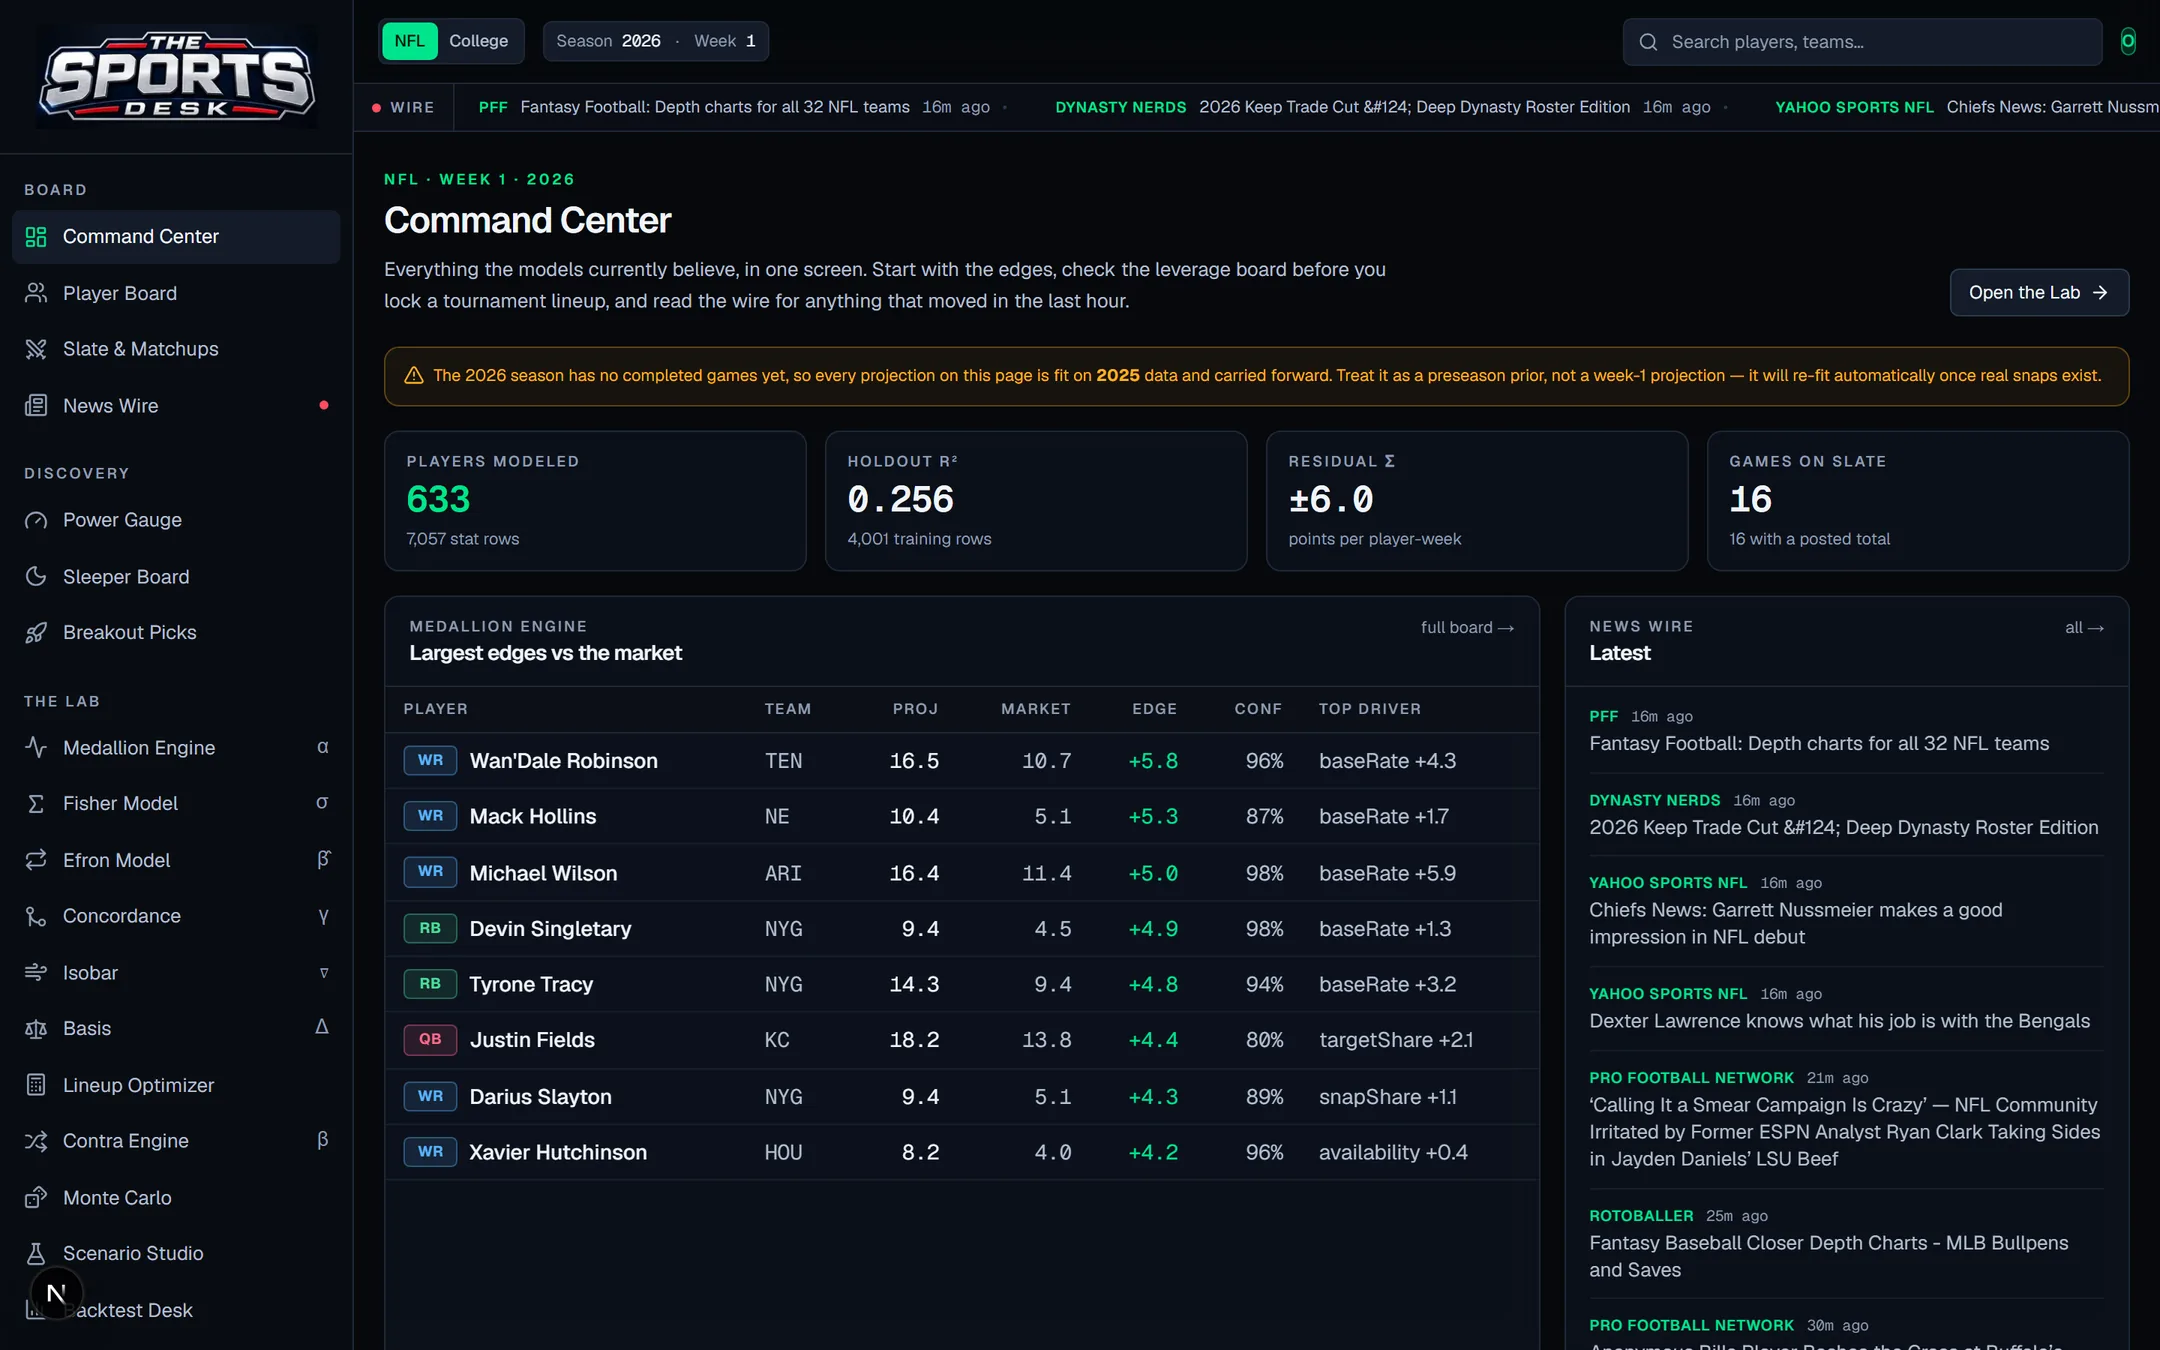Click the all news link
Viewport: 2160px width, 1350px height.
point(2084,628)
